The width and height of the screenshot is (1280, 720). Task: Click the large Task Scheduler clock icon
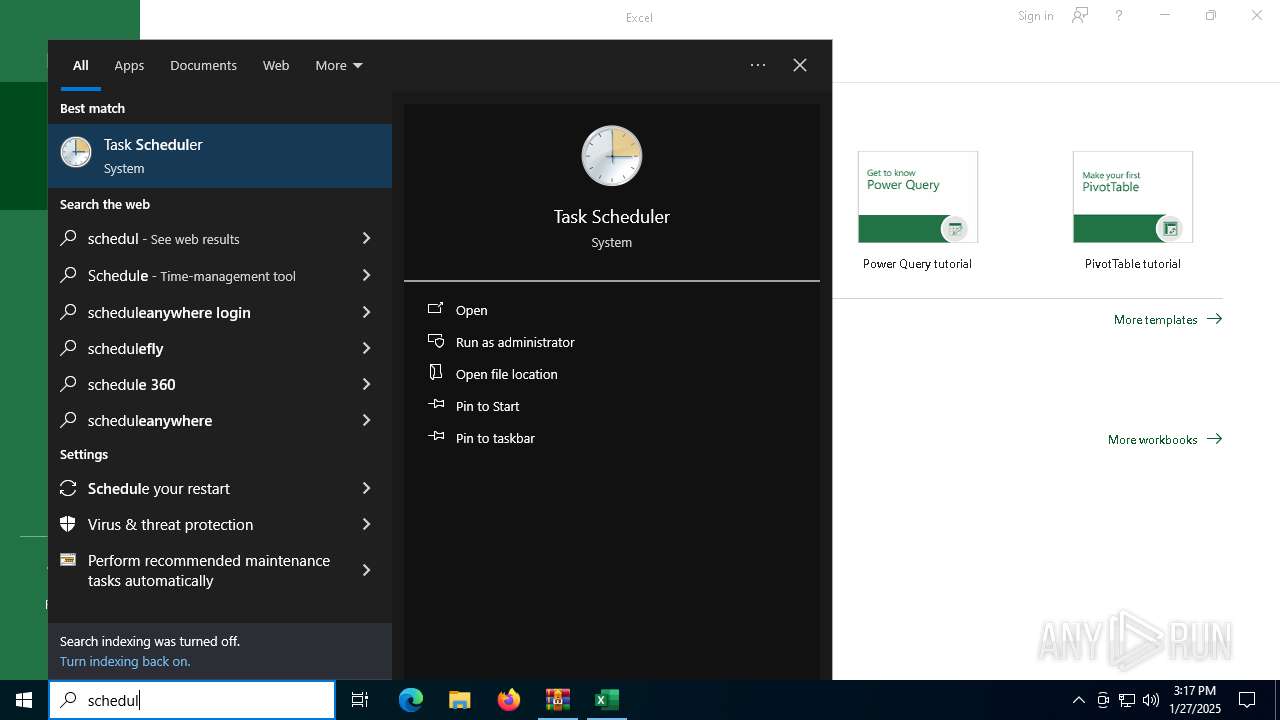click(x=611, y=156)
